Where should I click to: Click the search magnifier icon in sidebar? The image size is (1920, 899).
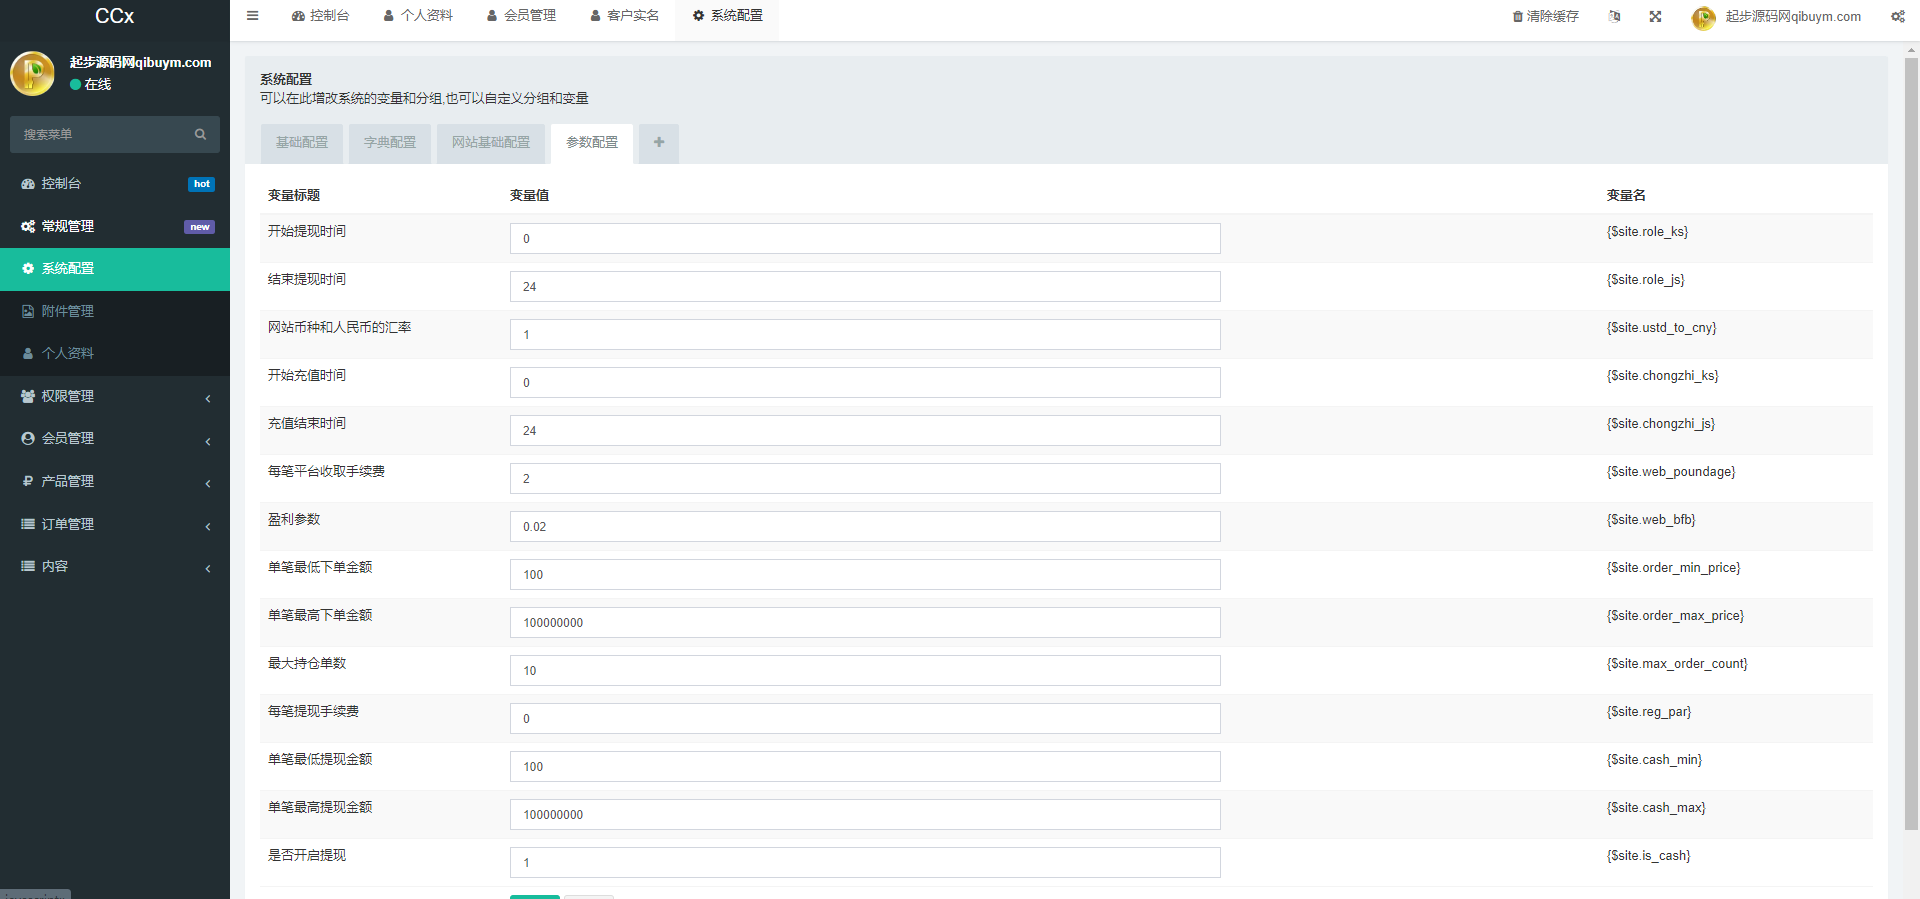pyautogui.click(x=200, y=134)
